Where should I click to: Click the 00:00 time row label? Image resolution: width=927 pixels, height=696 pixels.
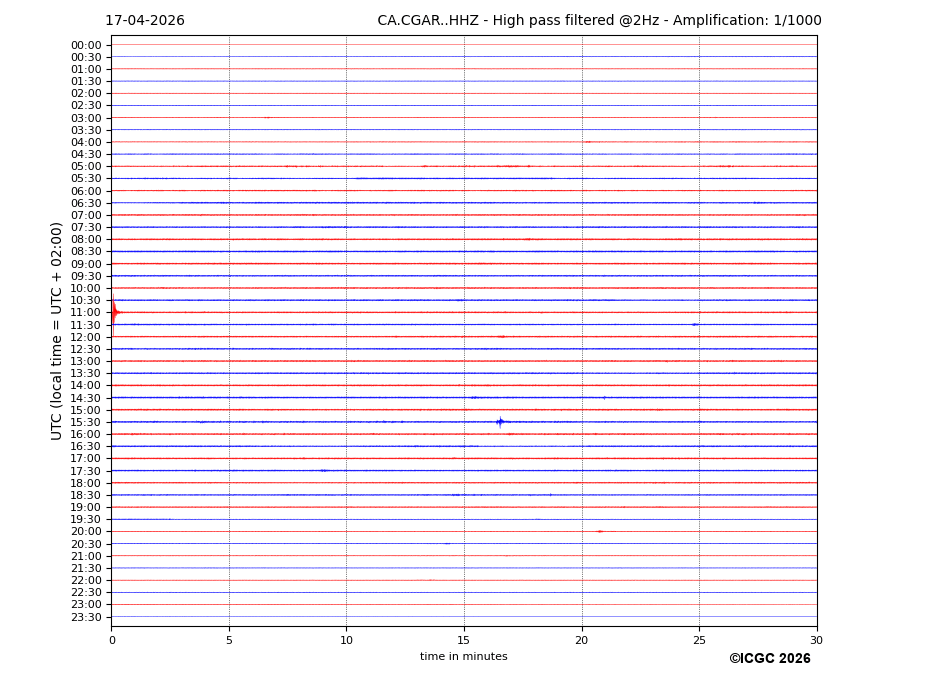click(x=85, y=45)
